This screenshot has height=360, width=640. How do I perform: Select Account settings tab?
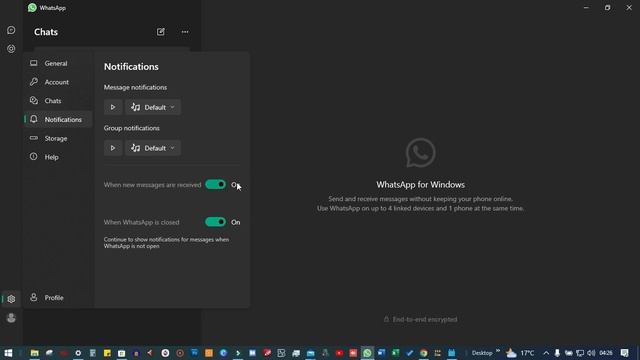(x=58, y=82)
